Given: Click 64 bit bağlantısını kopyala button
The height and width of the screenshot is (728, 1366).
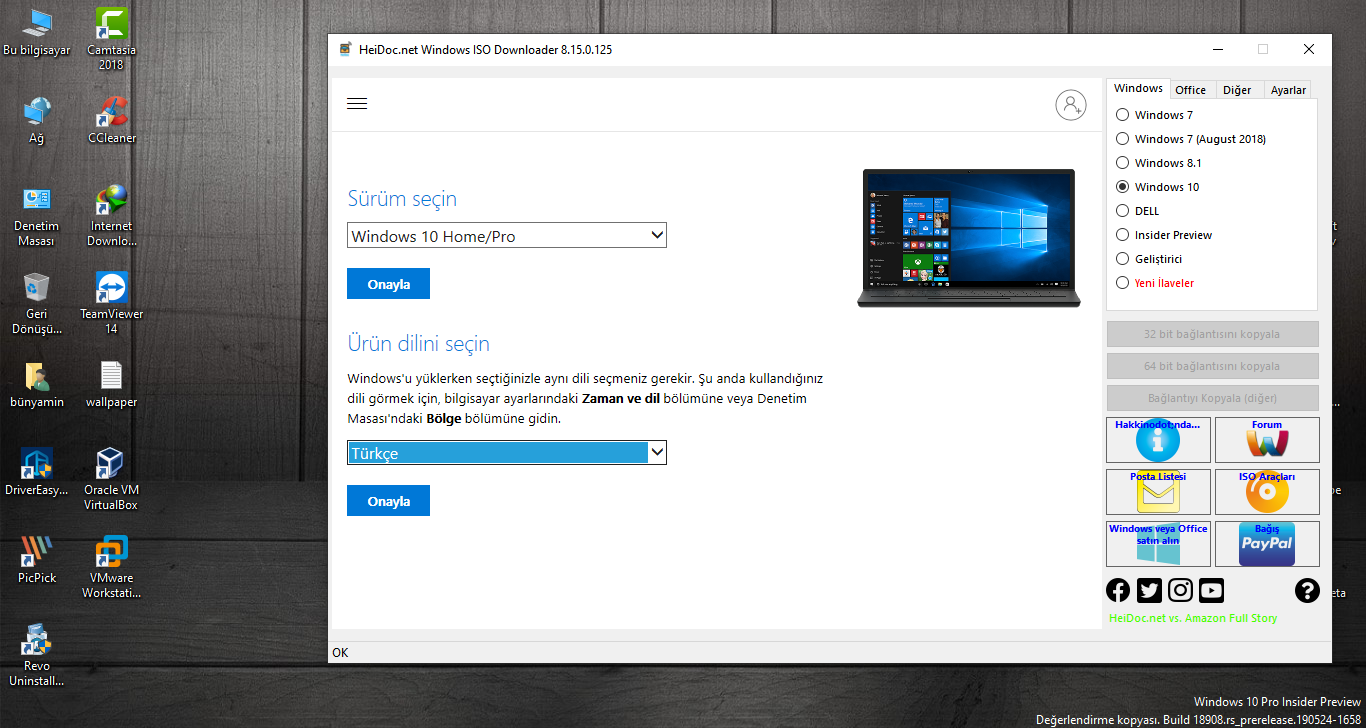Looking at the screenshot, I should (1212, 366).
